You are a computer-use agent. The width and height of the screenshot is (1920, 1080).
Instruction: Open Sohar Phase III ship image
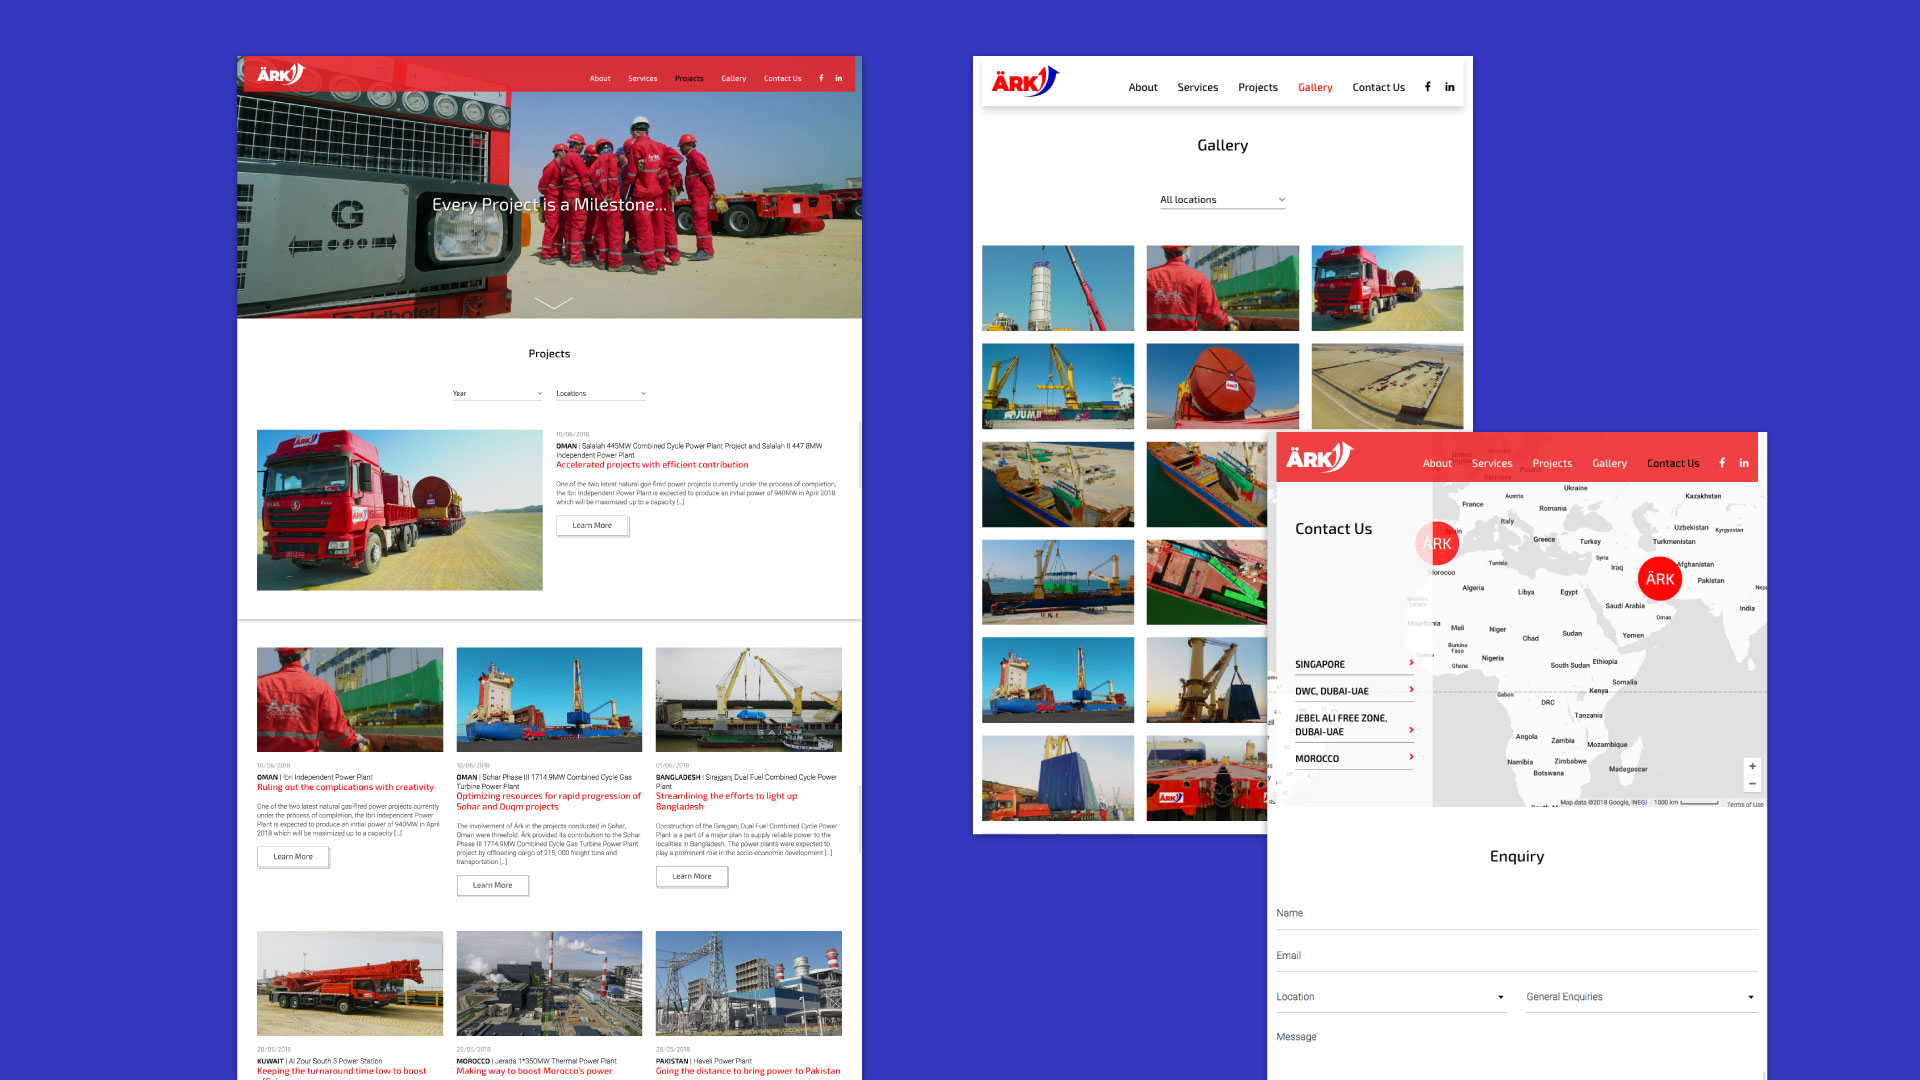pos(549,699)
